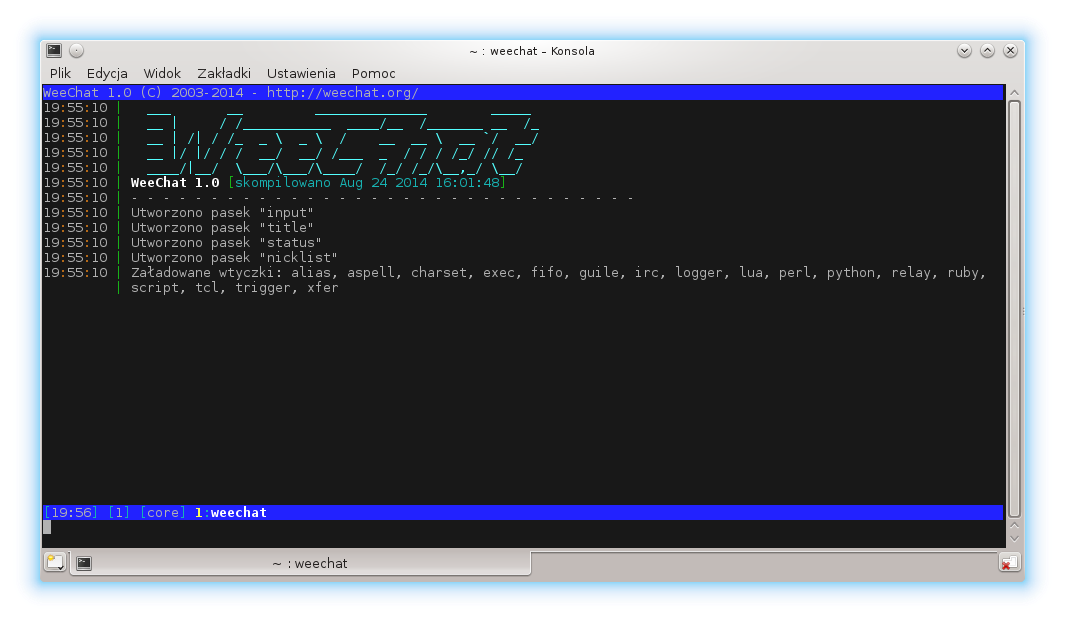Click the '[1]' buffer count in status bar
This screenshot has height=622, width=1065.
point(119,513)
